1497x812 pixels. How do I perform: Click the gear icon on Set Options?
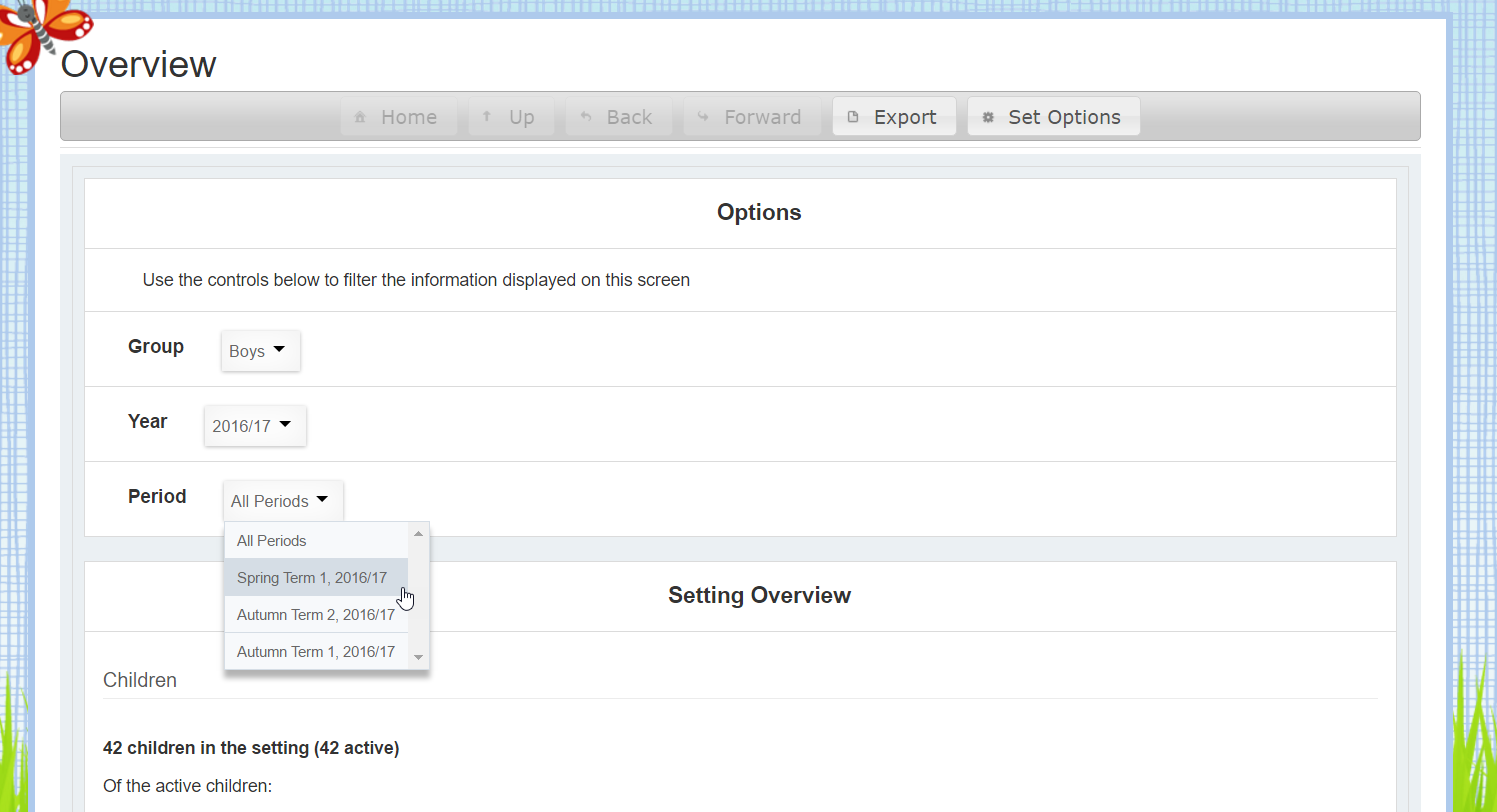click(x=988, y=117)
